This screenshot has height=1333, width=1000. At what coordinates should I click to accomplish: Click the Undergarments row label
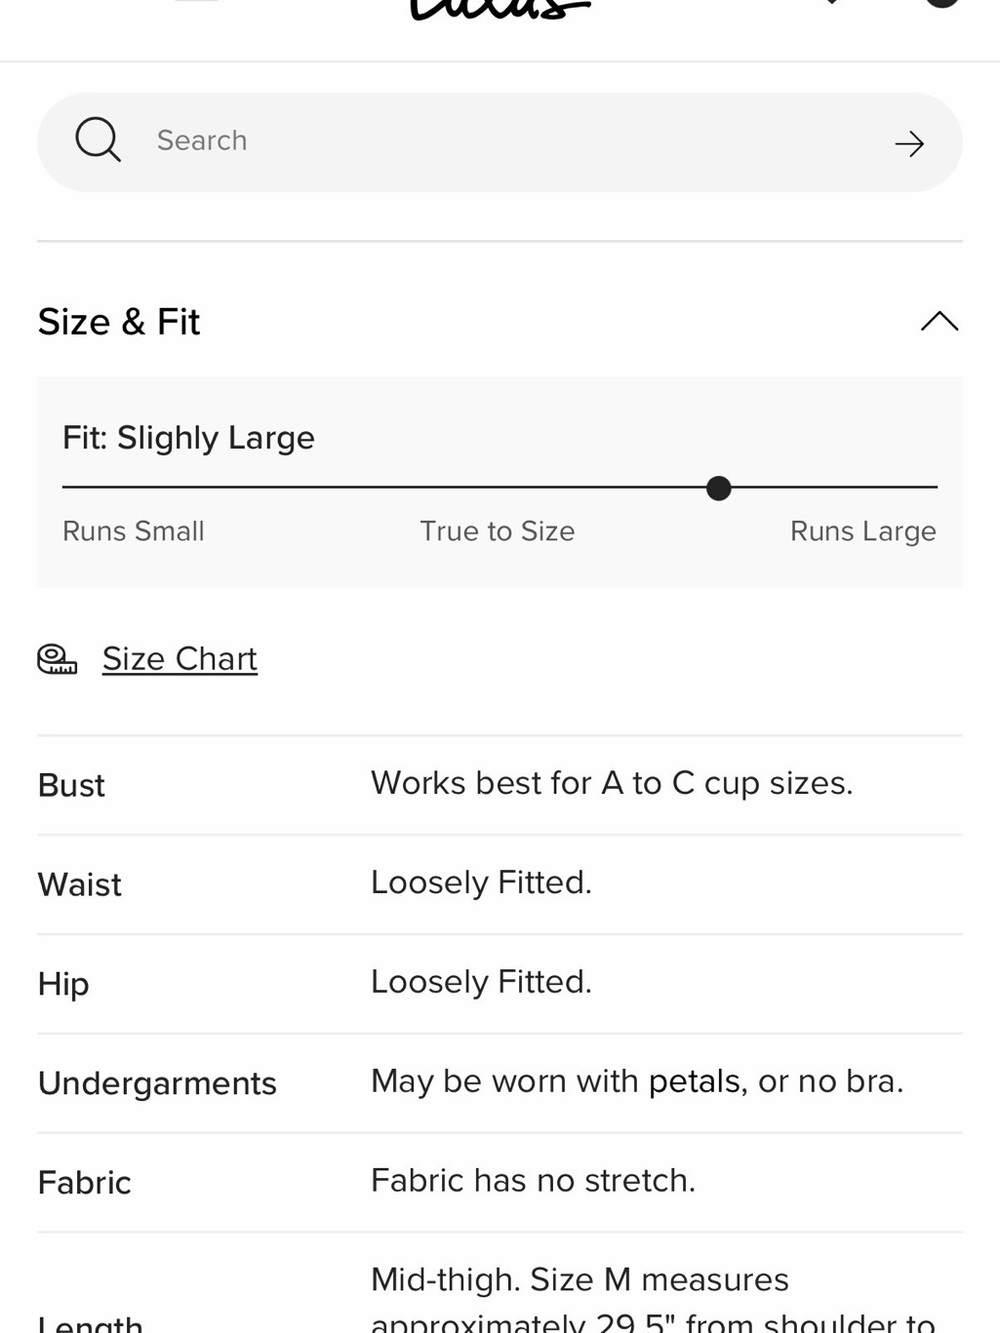point(157,1083)
